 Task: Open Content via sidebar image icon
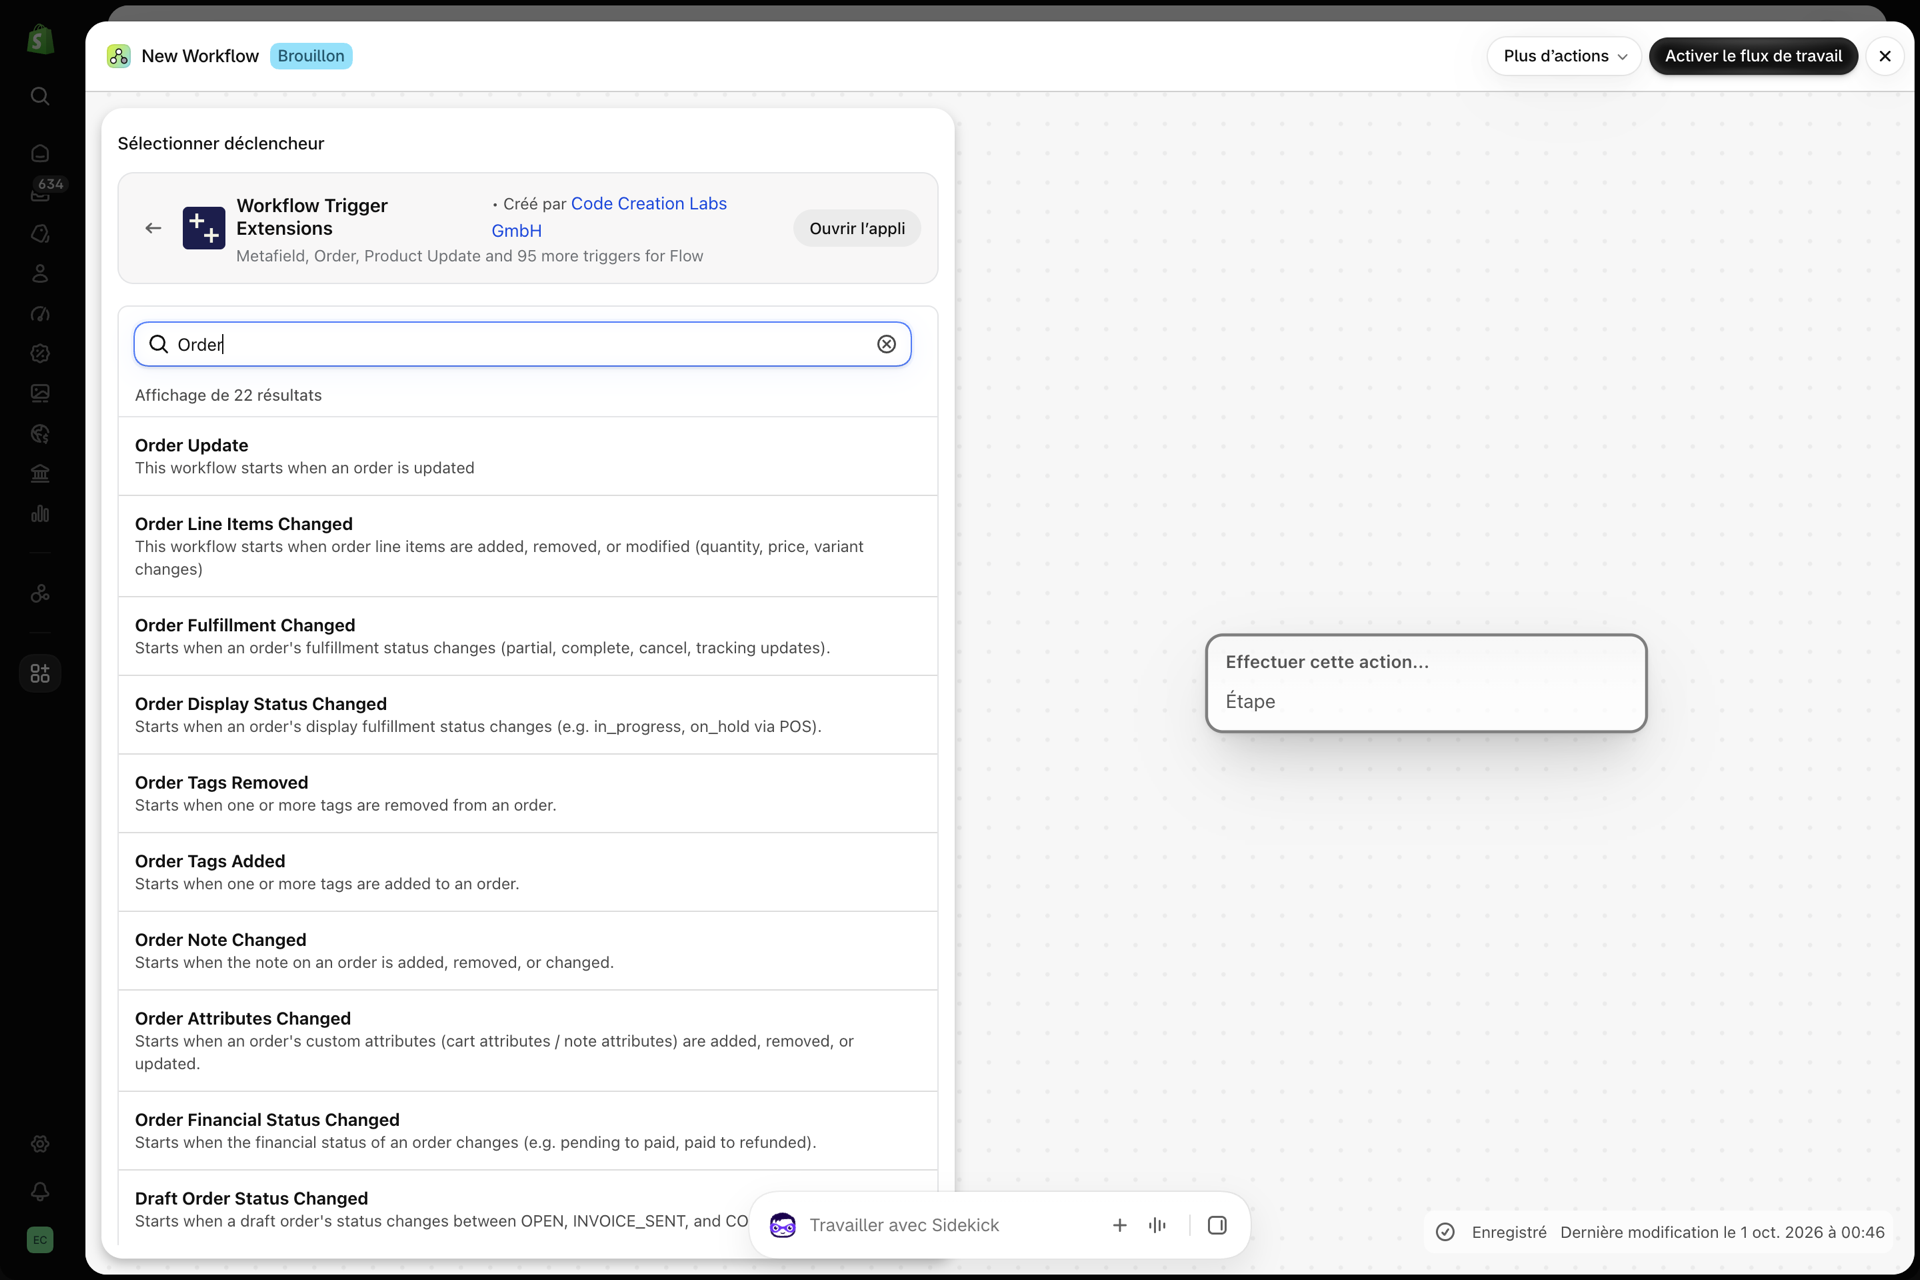[40, 393]
